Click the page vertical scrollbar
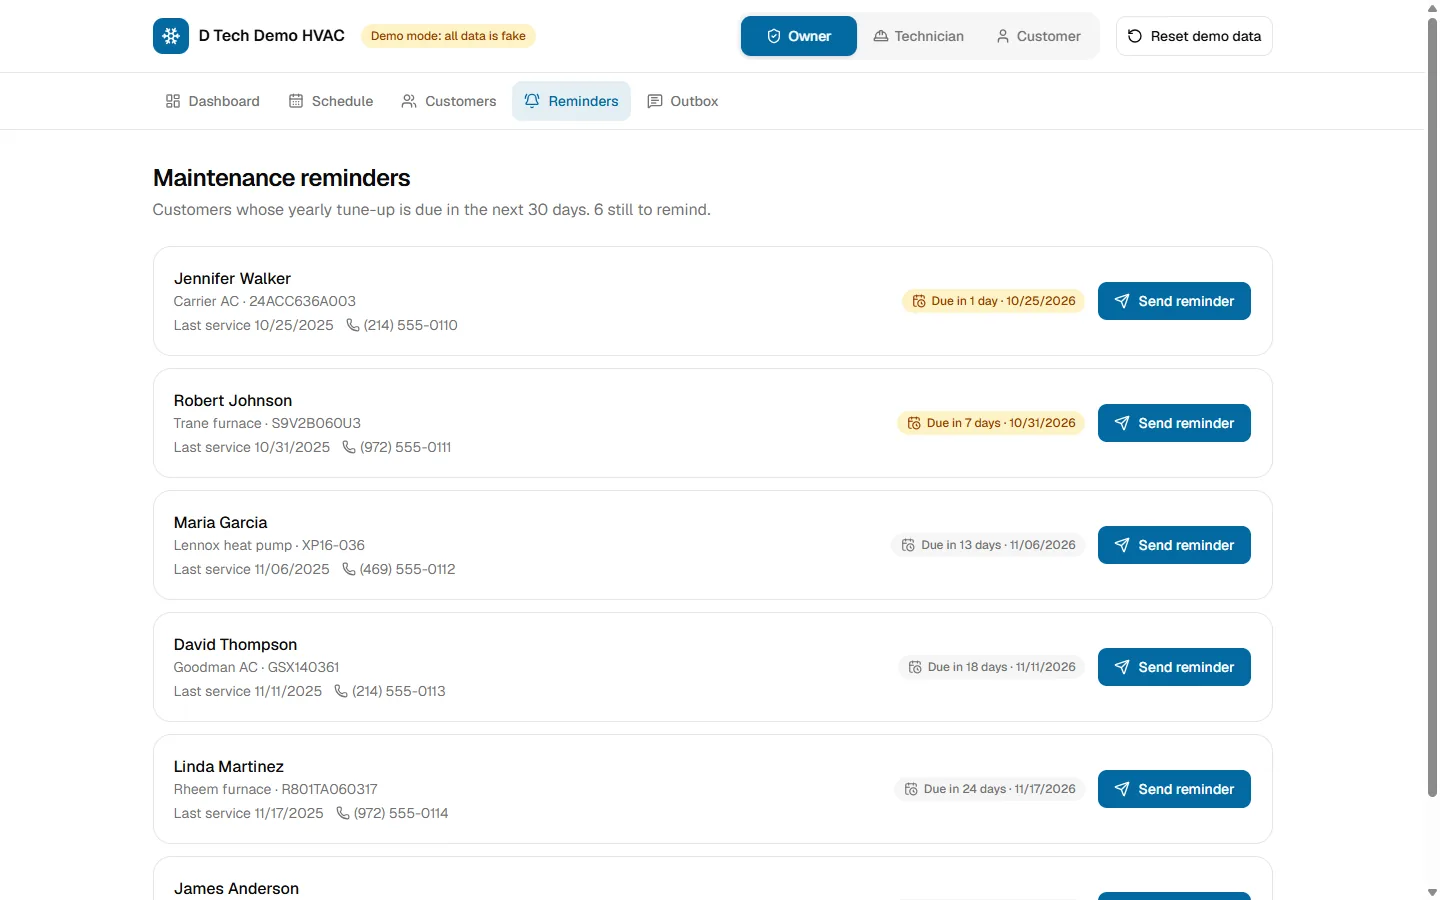The image size is (1440, 900). tap(1432, 408)
